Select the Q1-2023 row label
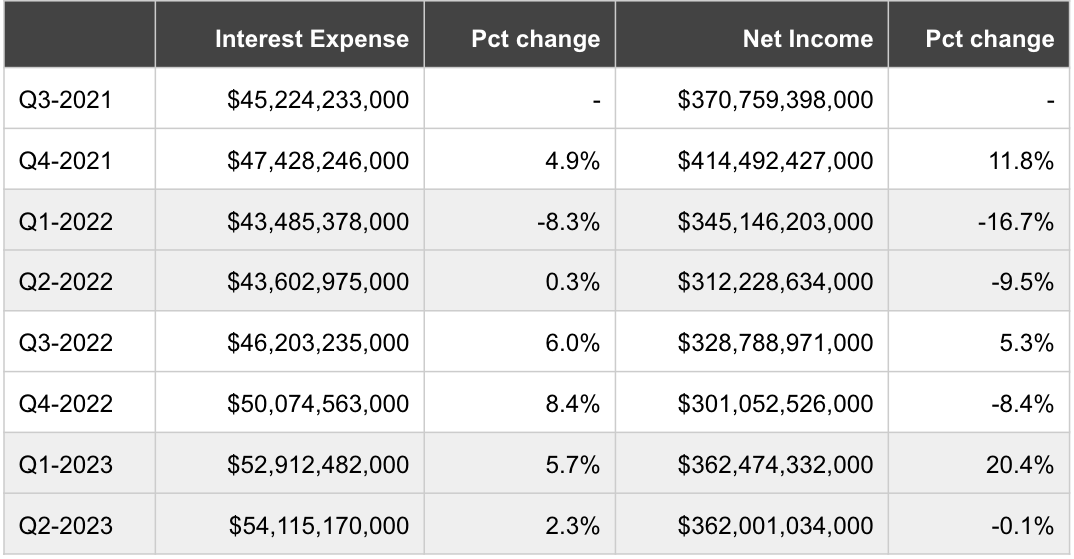This screenshot has width=1074, height=559. click(x=66, y=464)
